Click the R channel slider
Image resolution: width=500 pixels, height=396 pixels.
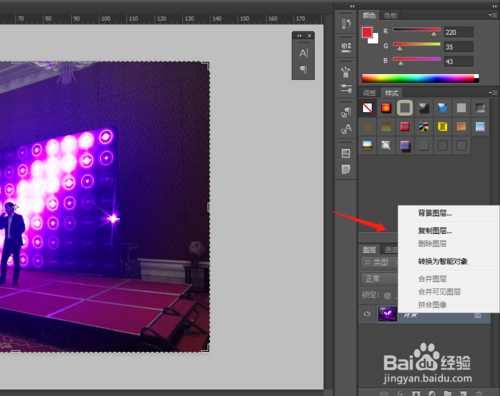[x=417, y=30]
